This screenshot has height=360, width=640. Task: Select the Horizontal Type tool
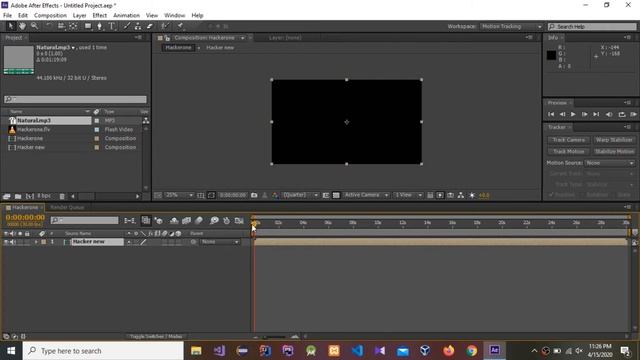(111, 26)
